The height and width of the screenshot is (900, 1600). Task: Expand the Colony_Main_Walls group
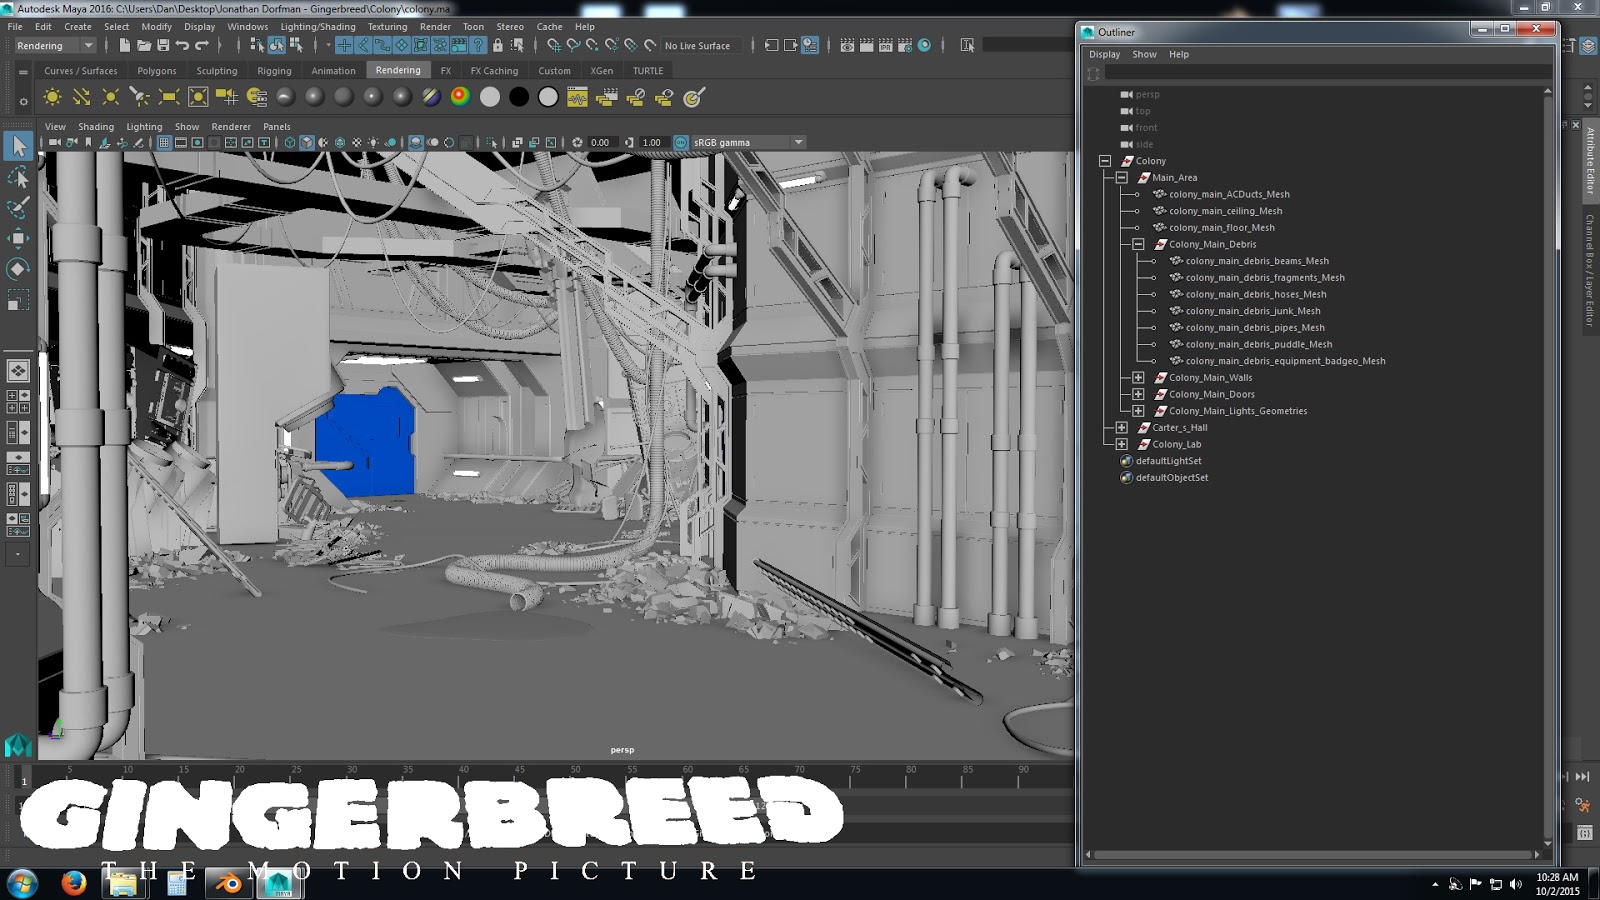tap(1138, 377)
